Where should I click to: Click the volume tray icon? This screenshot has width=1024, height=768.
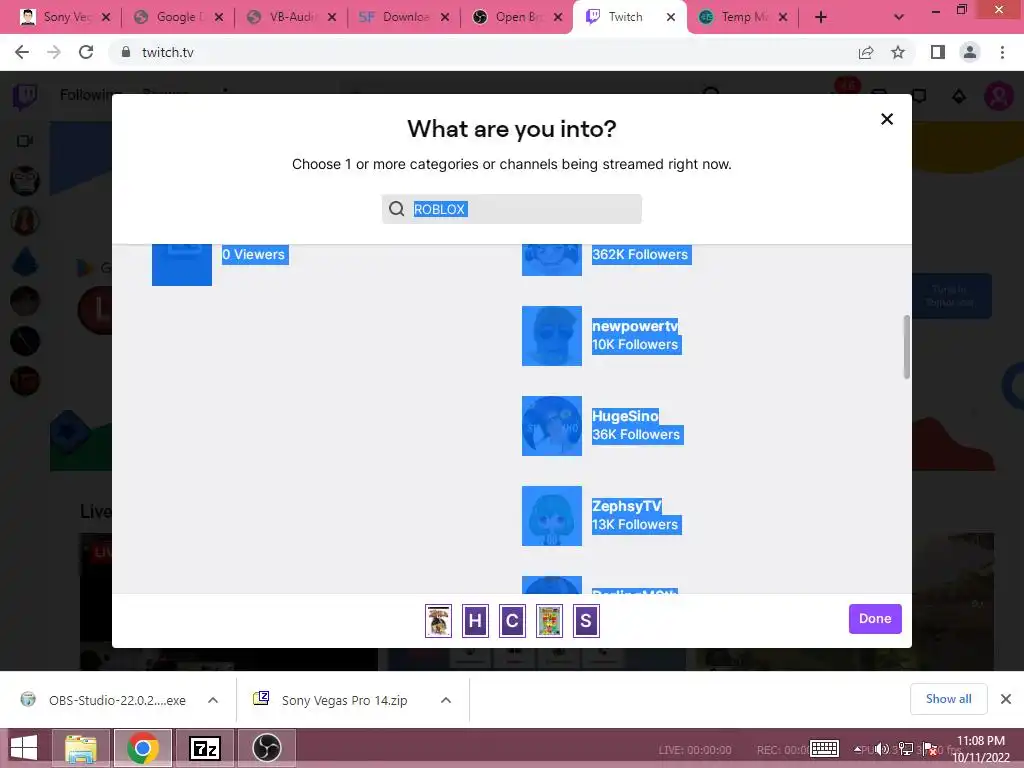(x=881, y=749)
